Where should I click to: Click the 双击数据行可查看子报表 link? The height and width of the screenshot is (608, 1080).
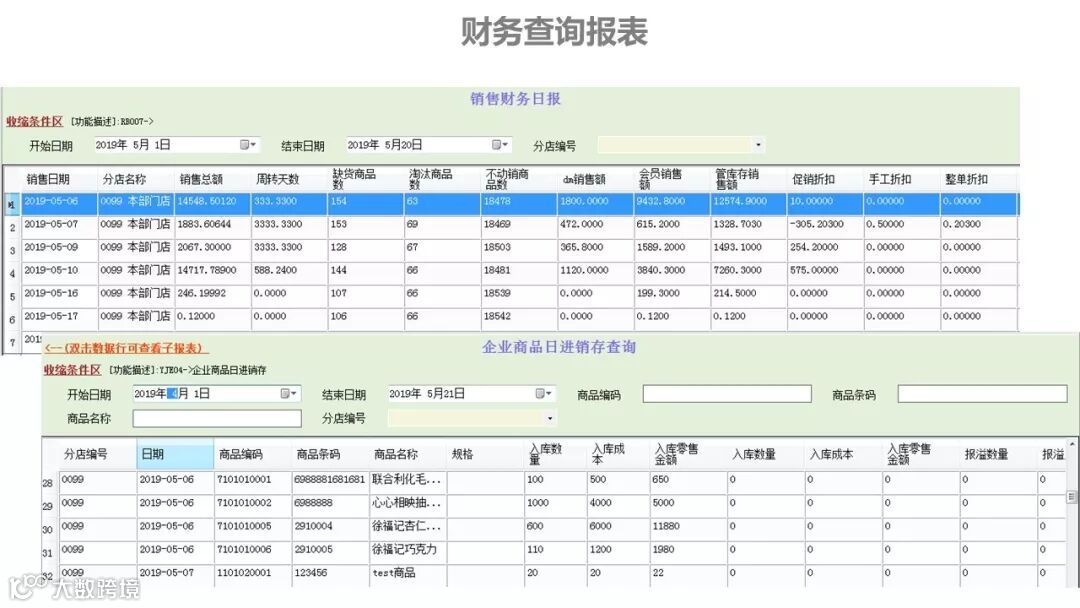(126, 348)
